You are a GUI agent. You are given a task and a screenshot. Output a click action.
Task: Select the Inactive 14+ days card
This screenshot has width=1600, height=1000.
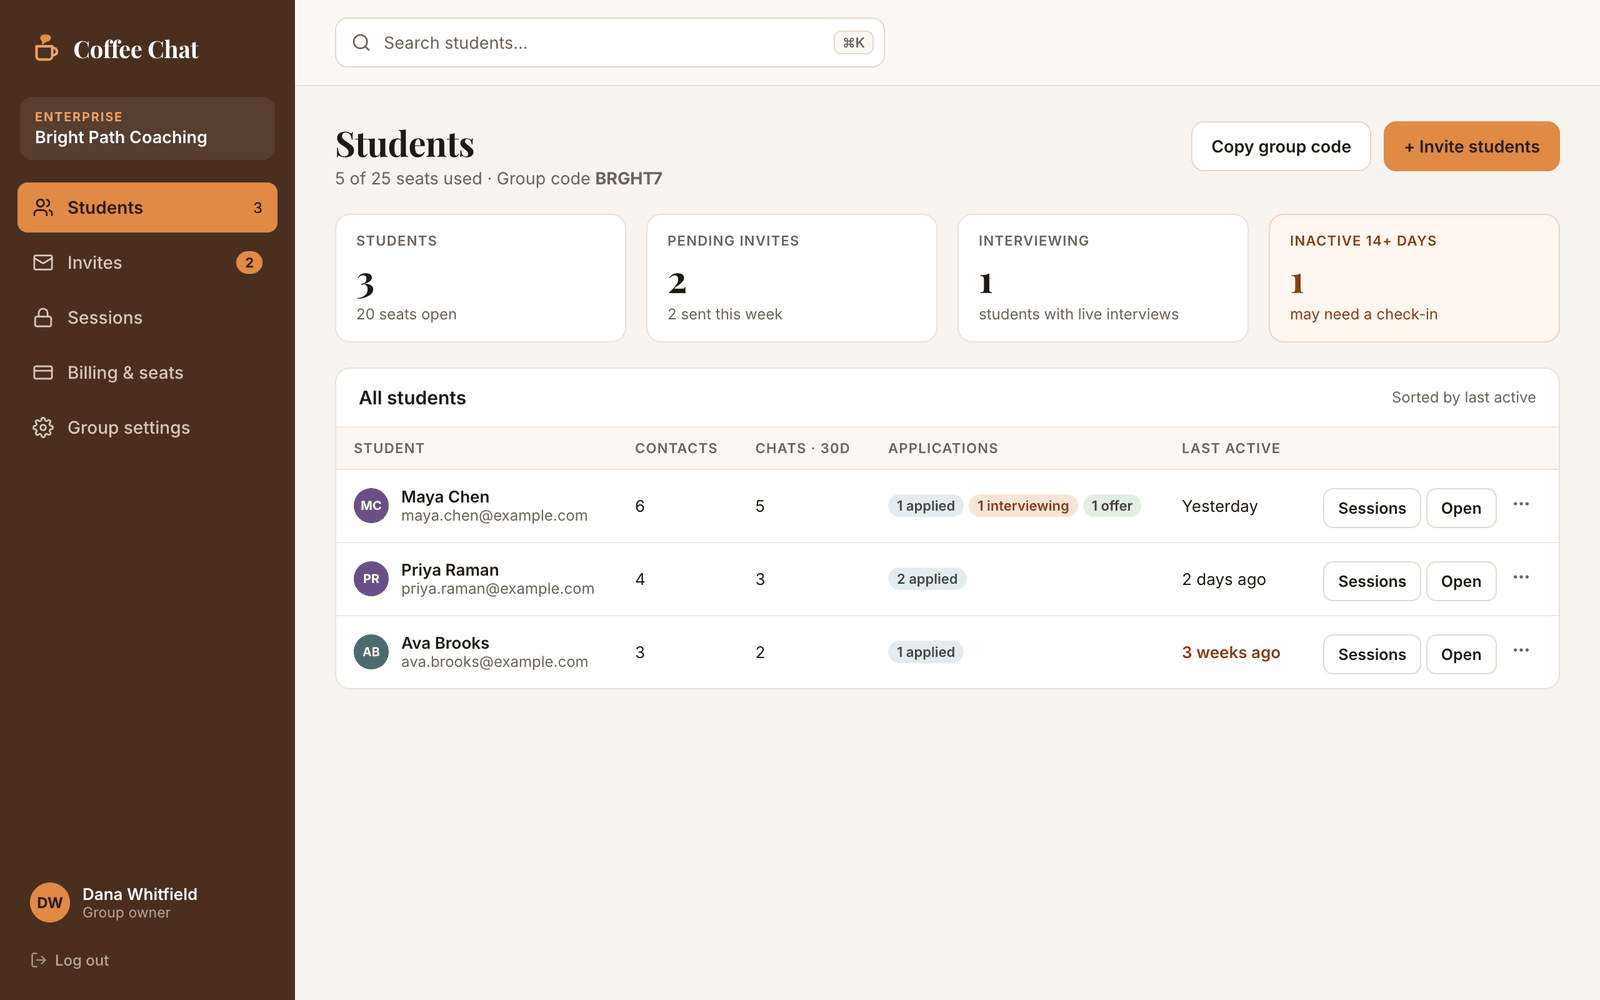1414,278
